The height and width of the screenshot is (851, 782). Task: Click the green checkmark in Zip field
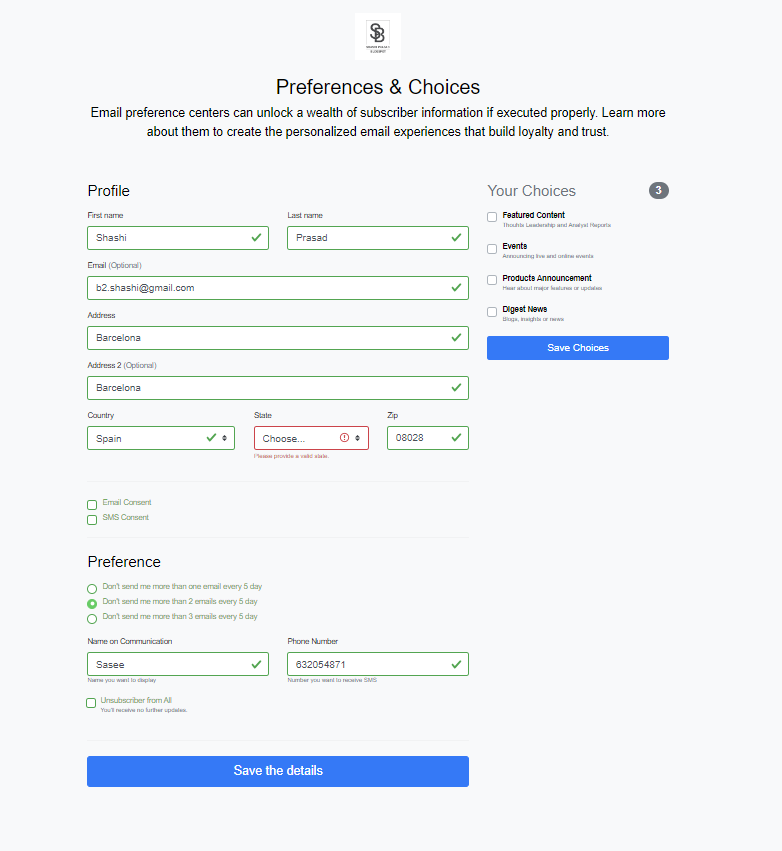pos(456,437)
